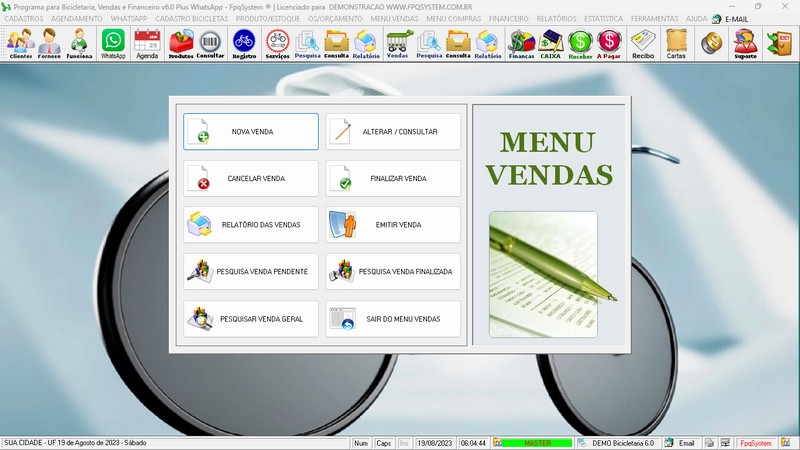Click Pesquisa icon next to Serviços

tap(308, 44)
